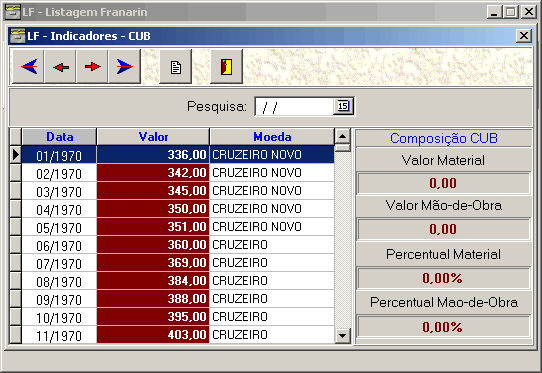
Task: Click the value cell 369,00
Action: 153,262
